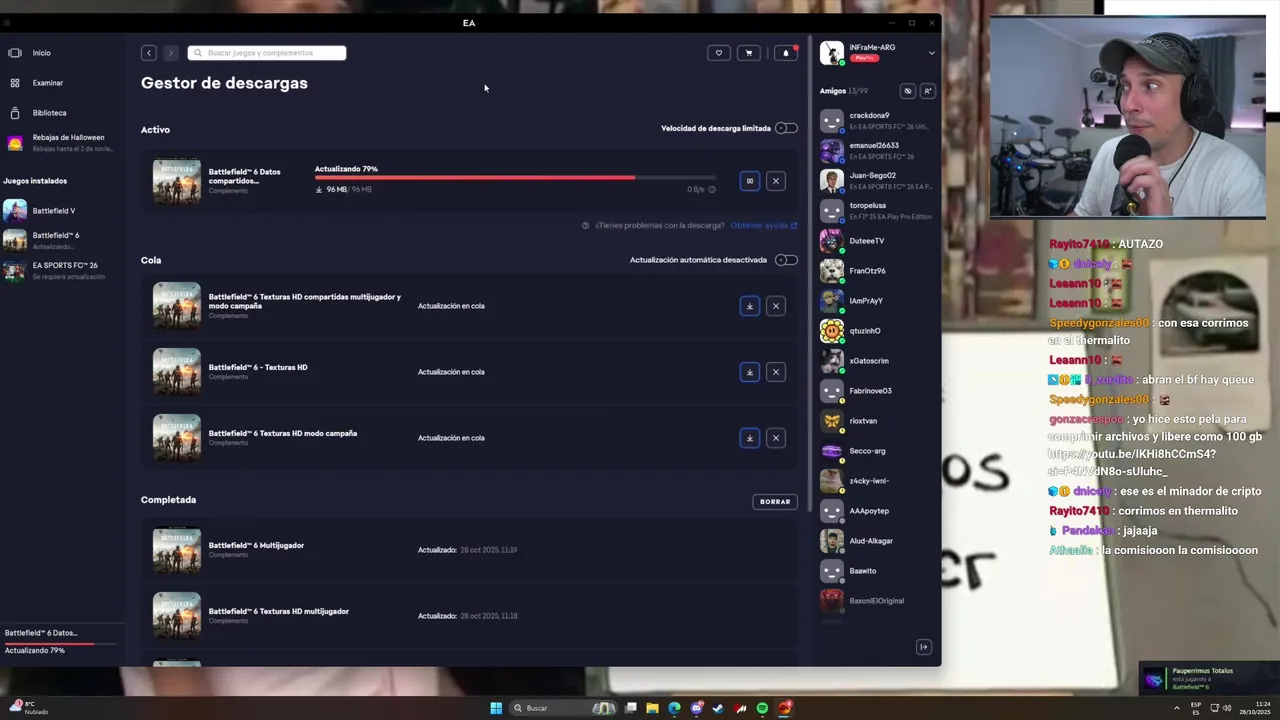The image size is (1280, 720).
Task: Open Microsoft Edge from the taskbar
Action: tap(674, 708)
